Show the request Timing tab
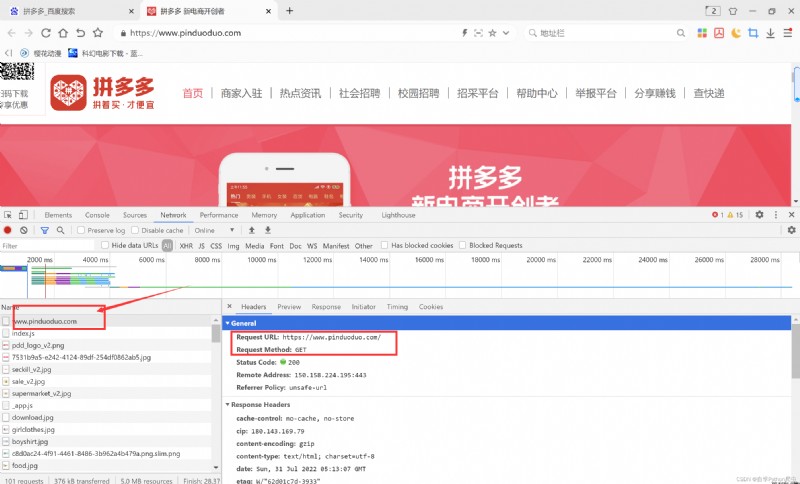800x484 pixels. pos(397,307)
